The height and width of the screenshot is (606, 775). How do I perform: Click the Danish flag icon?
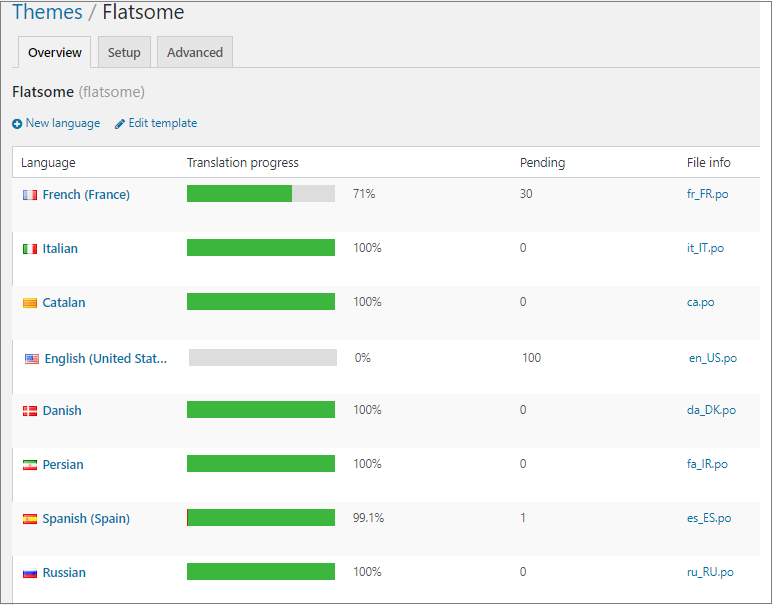click(x=30, y=411)
